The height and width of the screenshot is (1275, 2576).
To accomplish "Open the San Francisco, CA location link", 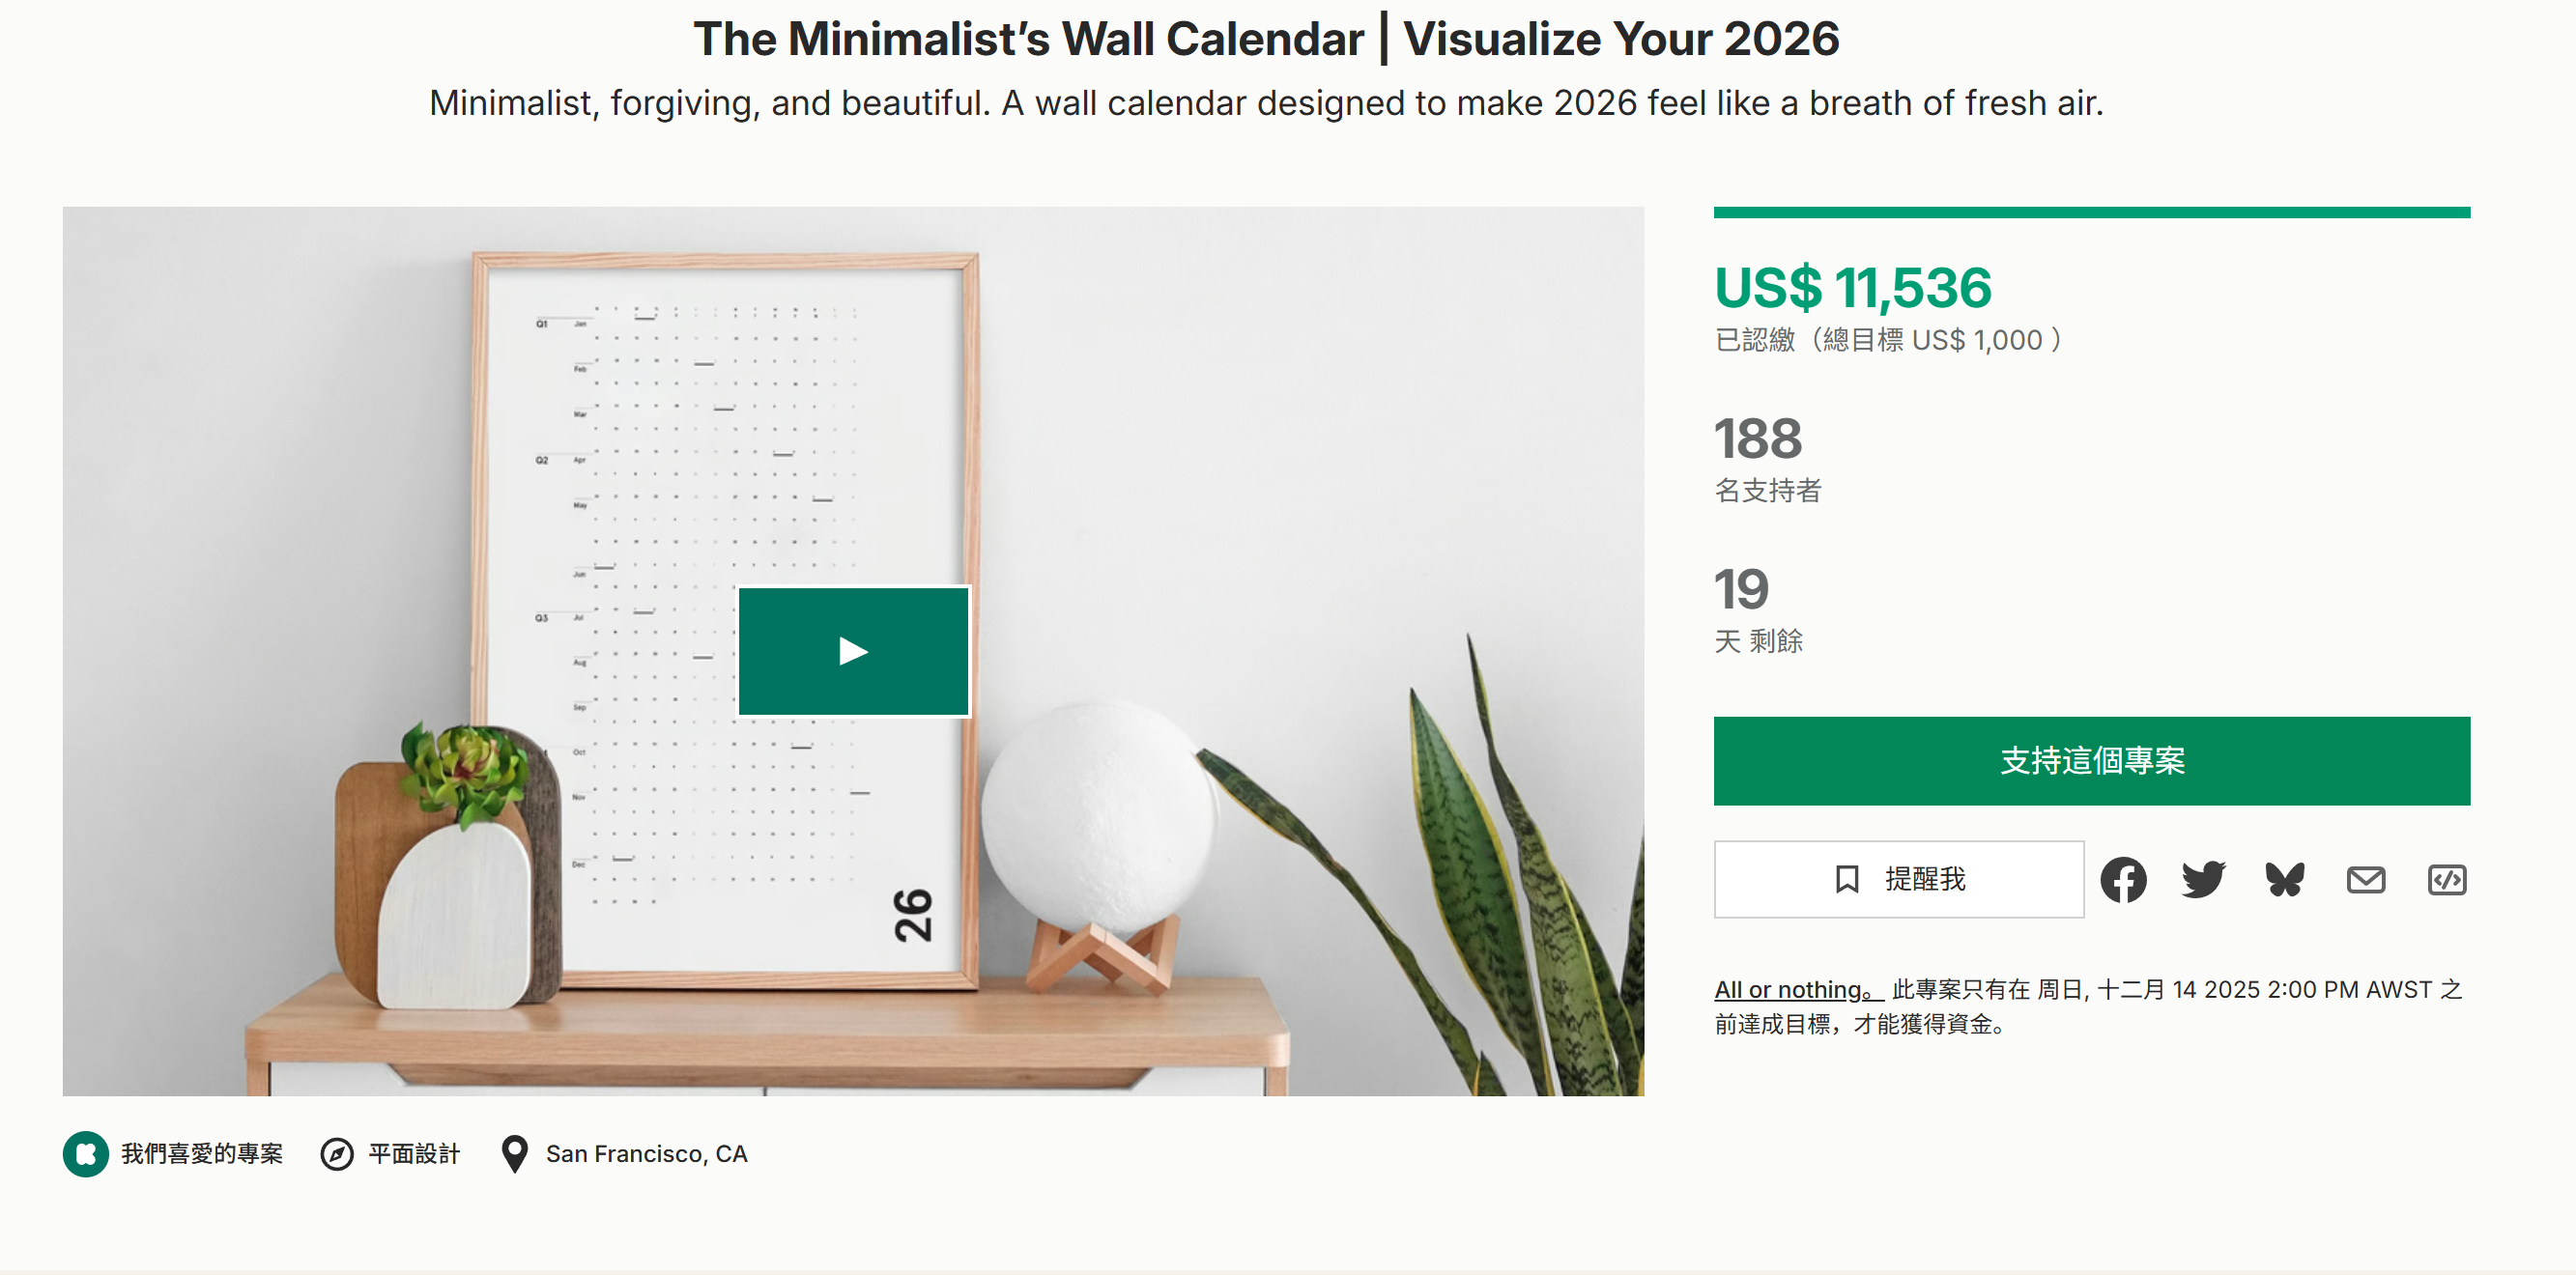I will coord(646,1154).
